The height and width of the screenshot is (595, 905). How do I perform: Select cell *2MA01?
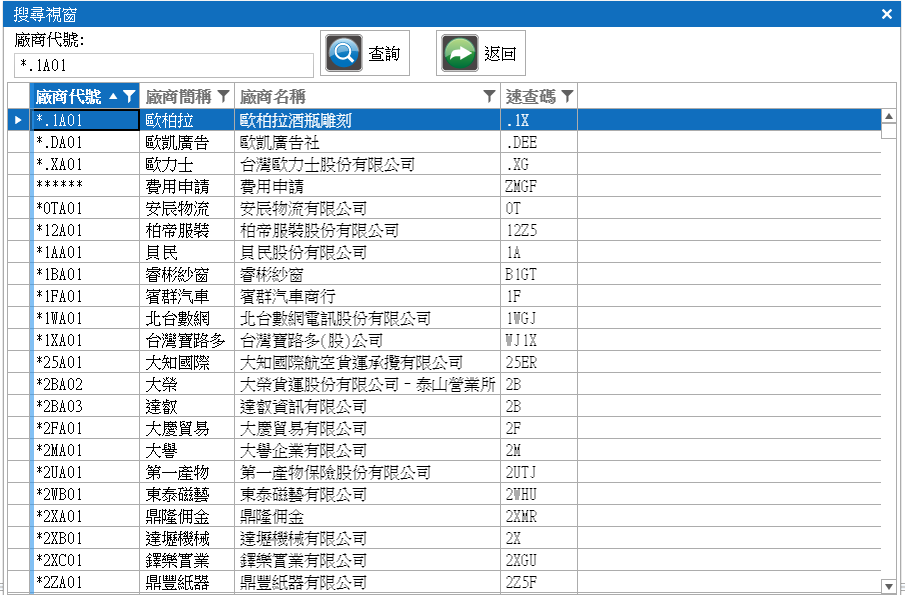(x=85, y=450)
